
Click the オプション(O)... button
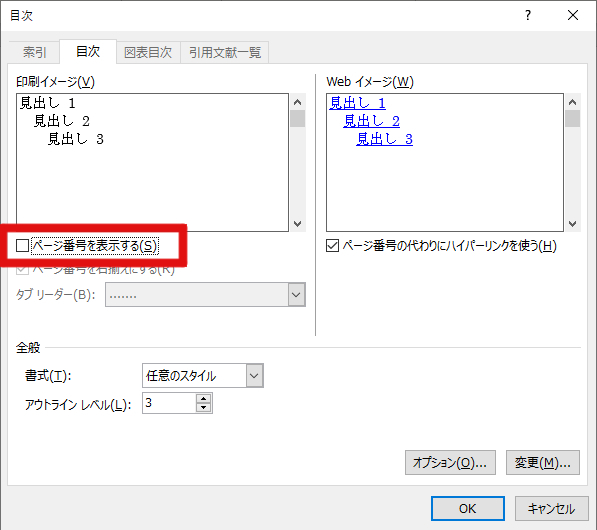(450, 463)
